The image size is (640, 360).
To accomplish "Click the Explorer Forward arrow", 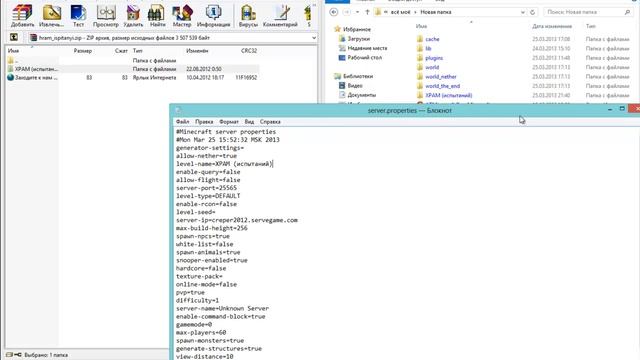I will tap(347, 12).
